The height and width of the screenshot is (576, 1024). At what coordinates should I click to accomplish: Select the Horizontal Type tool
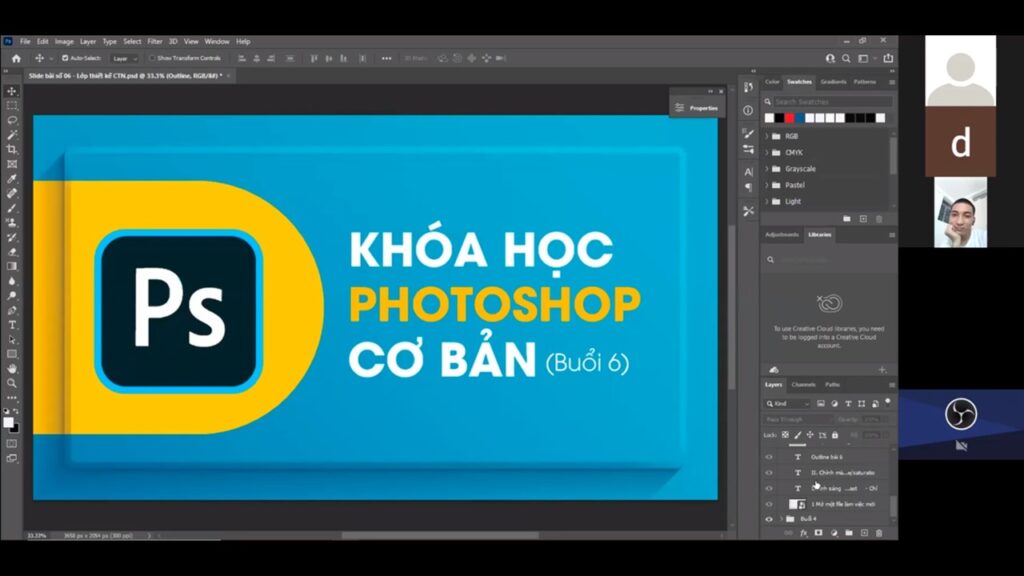click(x=12, y=325)
